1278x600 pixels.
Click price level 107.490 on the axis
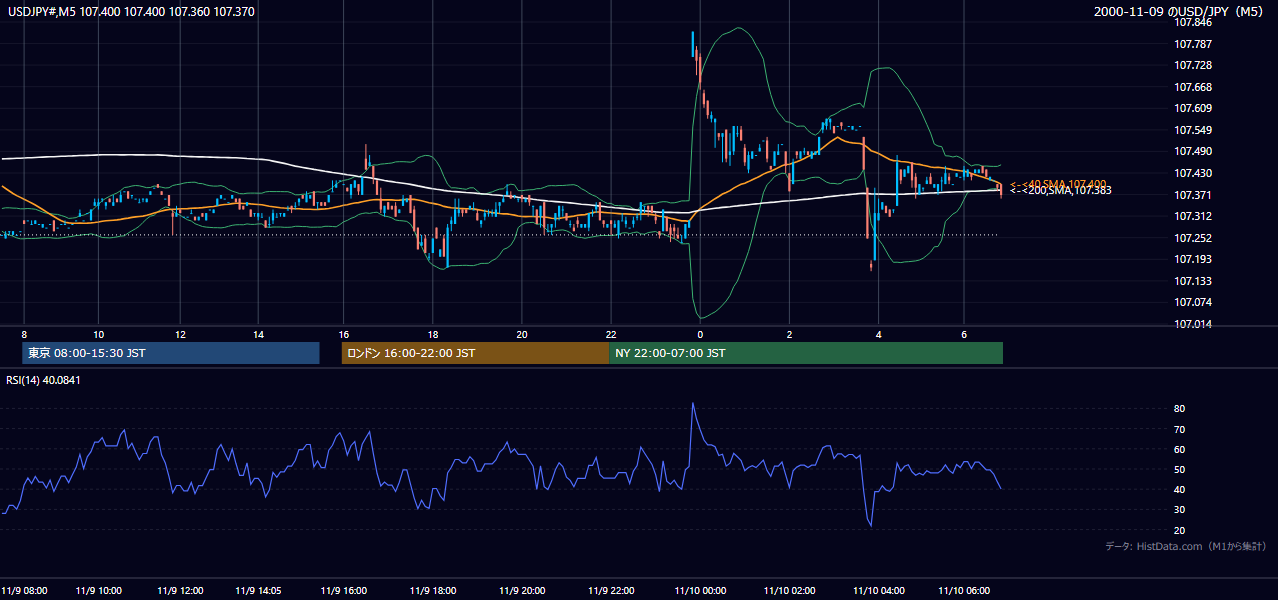tap(1193, 152)
